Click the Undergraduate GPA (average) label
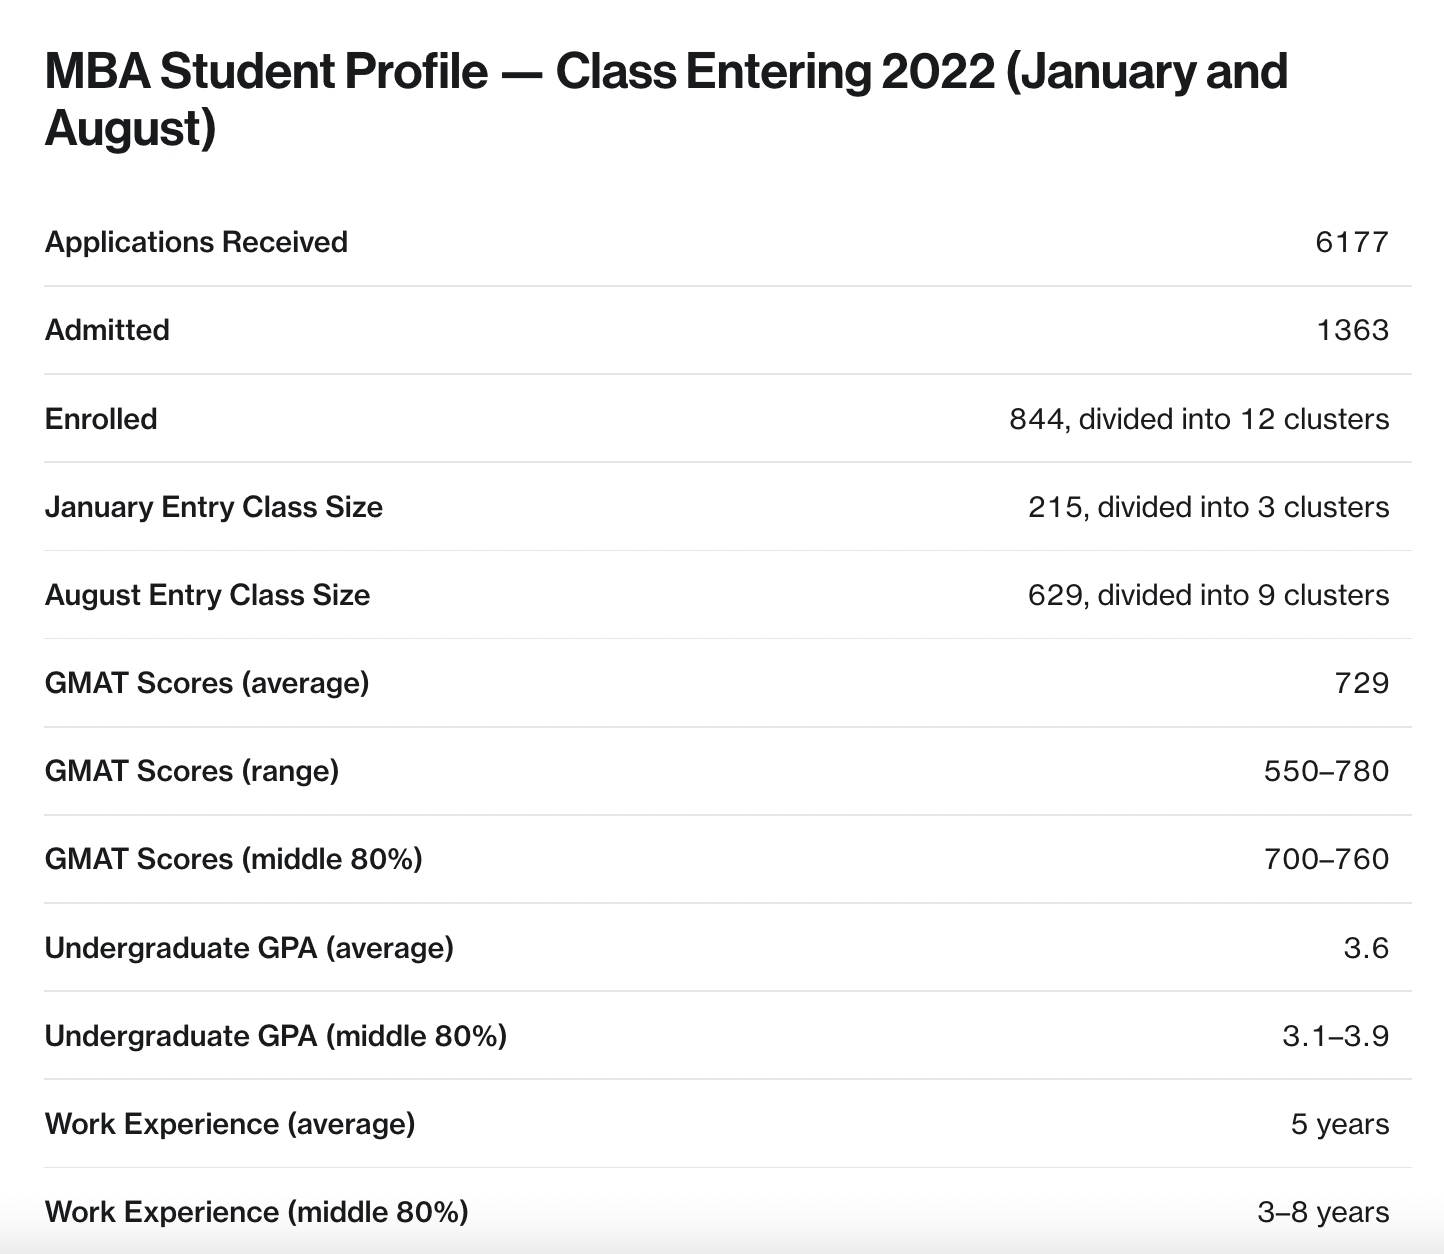Image resolution: width=1444 pixels, height=1254 pixels. click(249, 947)
